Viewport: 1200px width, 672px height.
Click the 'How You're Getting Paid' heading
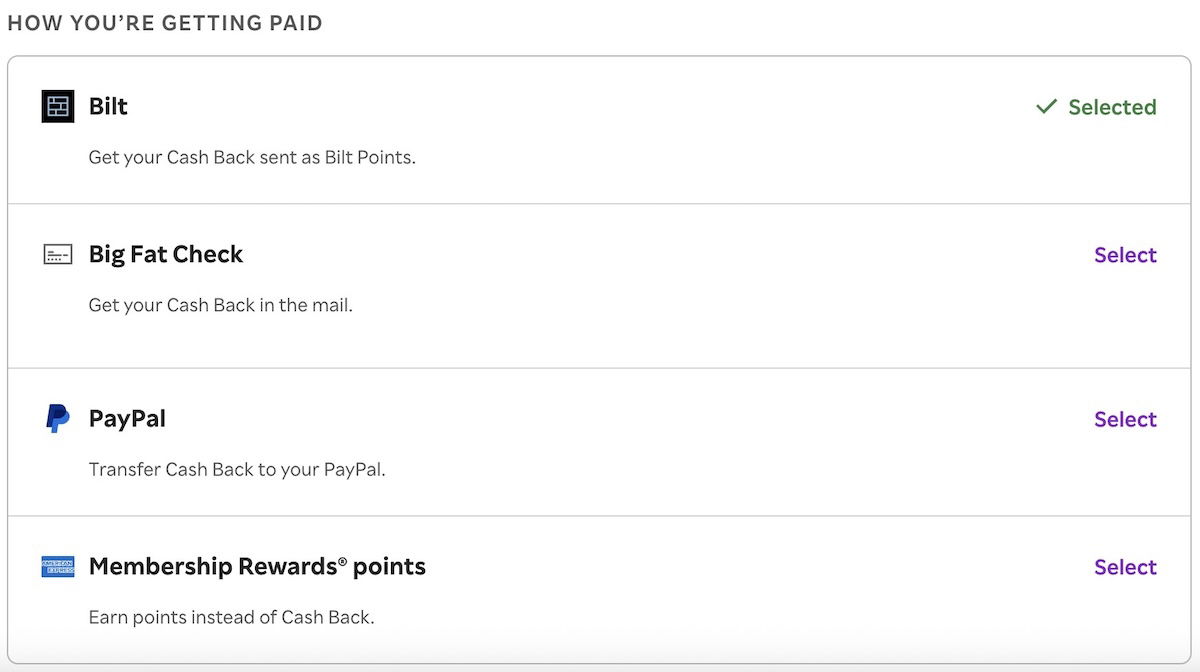[x=165, y=23]
